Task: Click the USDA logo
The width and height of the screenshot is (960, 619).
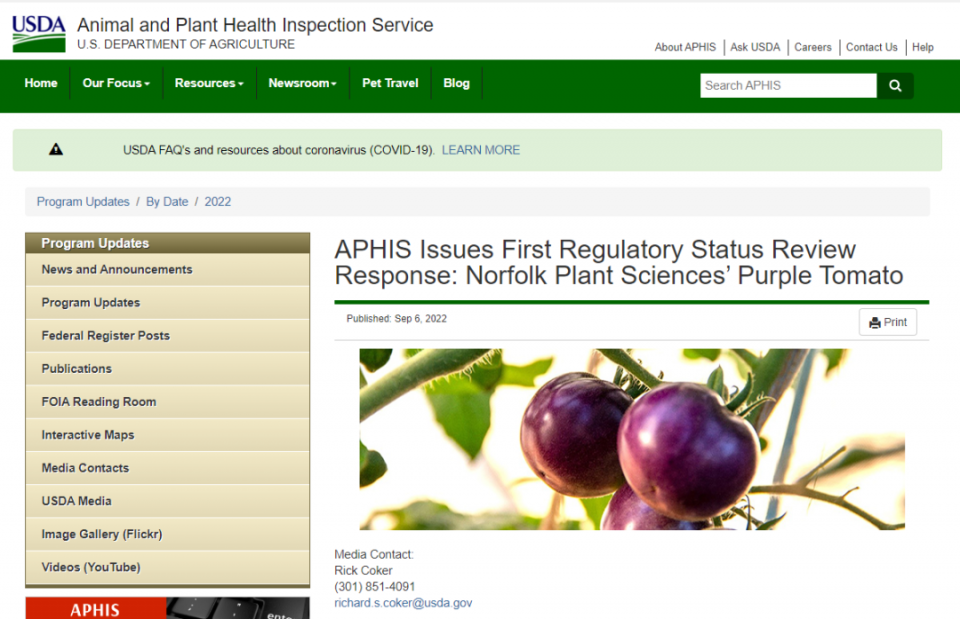Action: pos(39,33)
